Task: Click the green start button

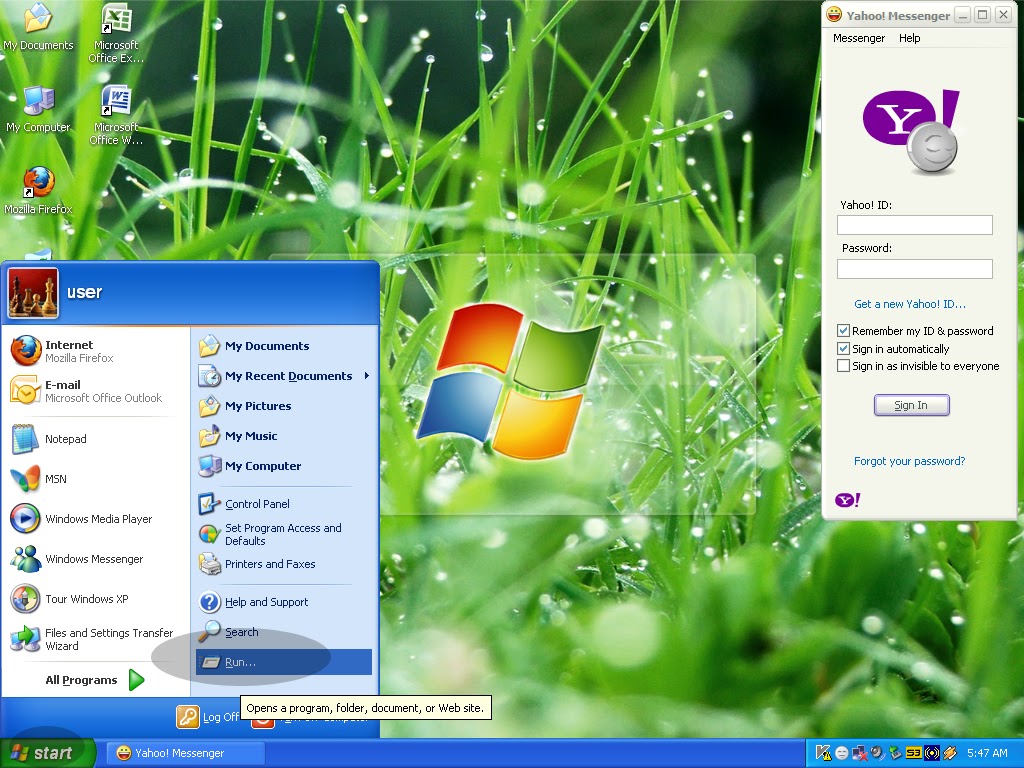Action: click(47, 753)
